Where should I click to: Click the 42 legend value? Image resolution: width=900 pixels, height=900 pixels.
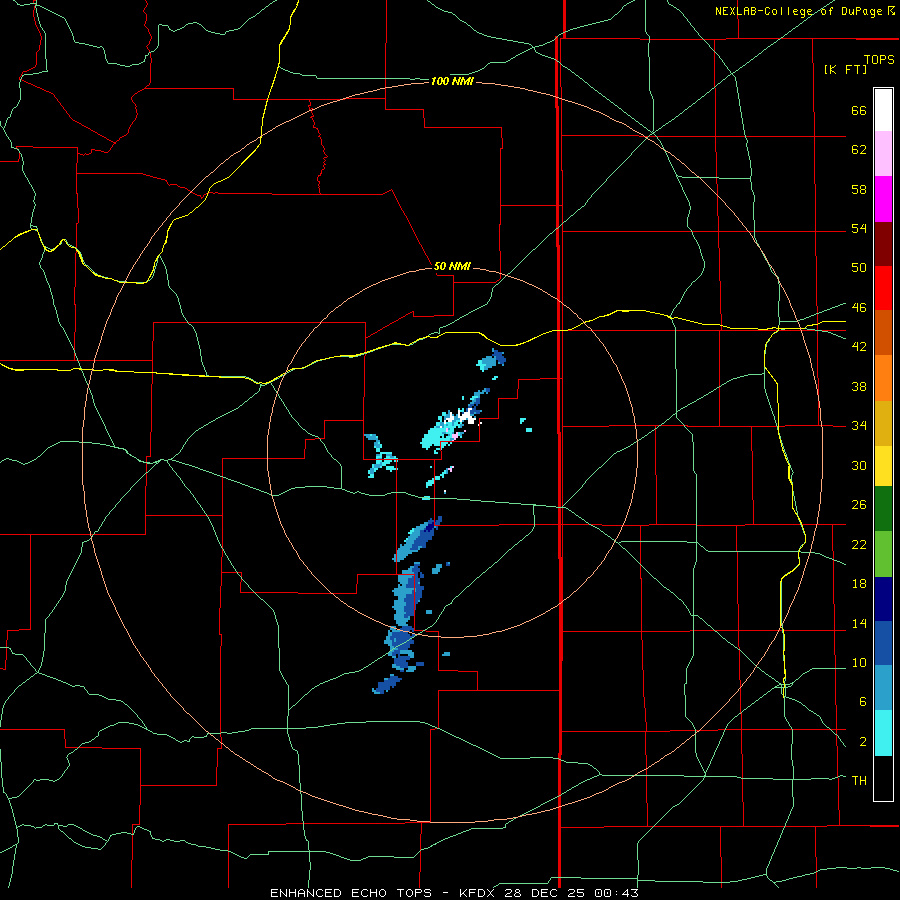point(859,346)
